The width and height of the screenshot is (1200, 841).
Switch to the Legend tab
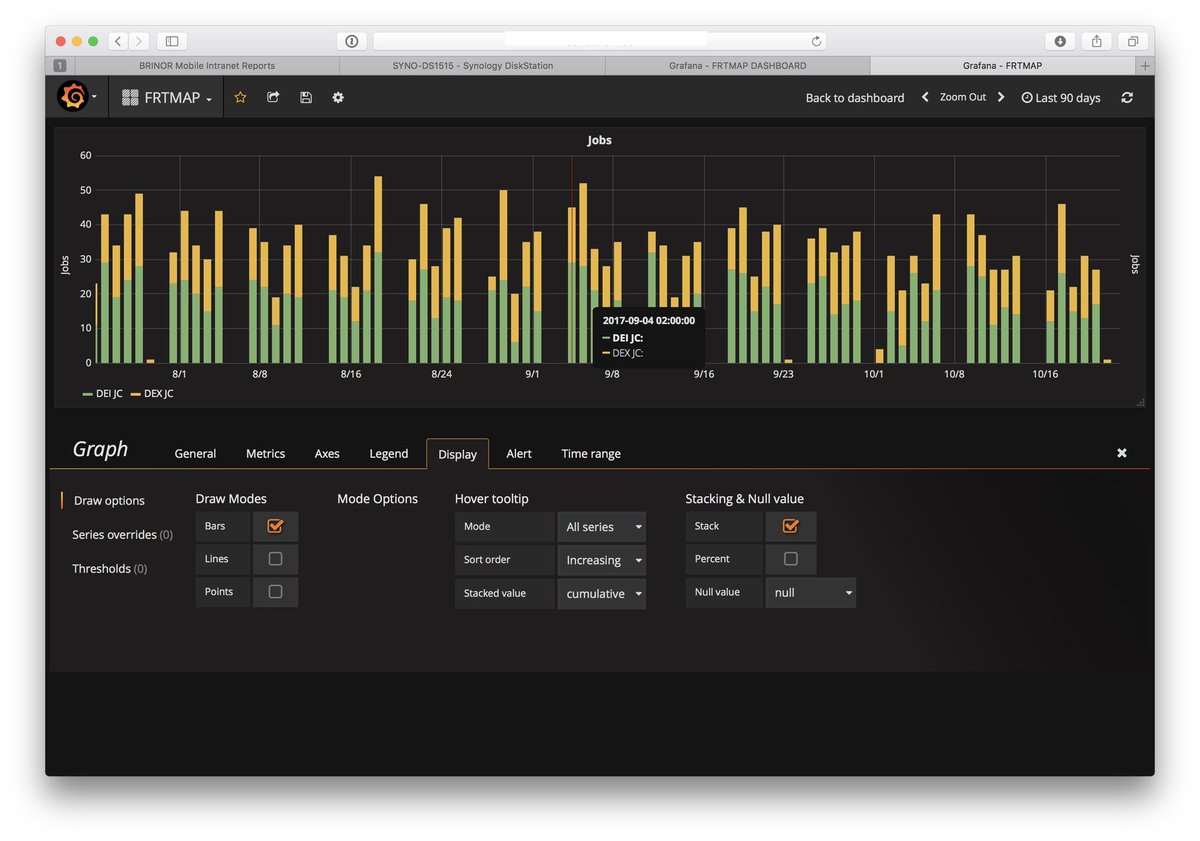pos(389,453)
